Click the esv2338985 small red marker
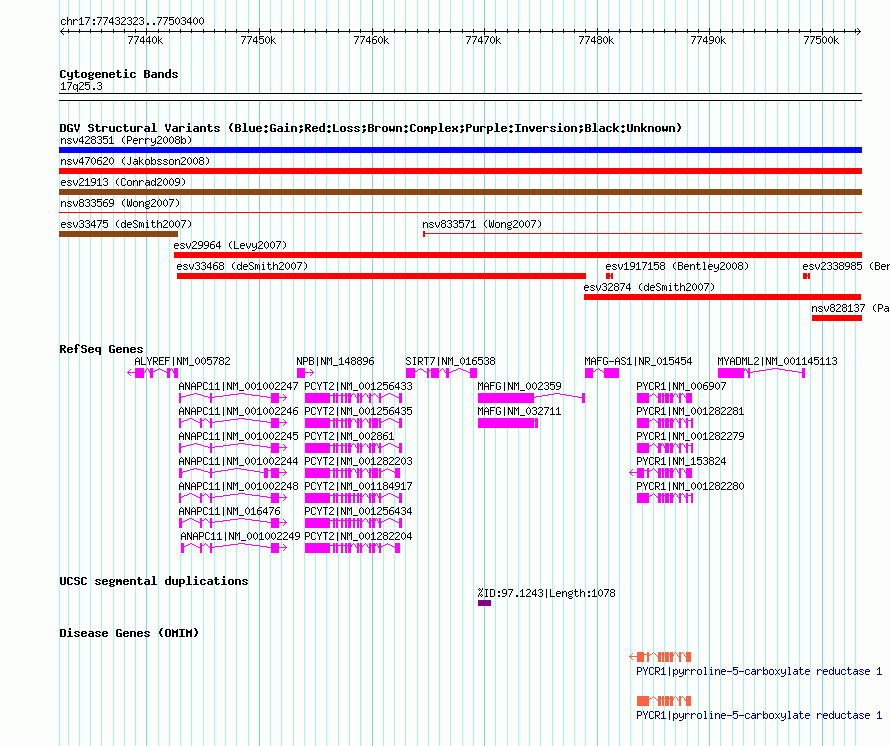The height and width of the screenshot is (746, 890). point(806,276)
